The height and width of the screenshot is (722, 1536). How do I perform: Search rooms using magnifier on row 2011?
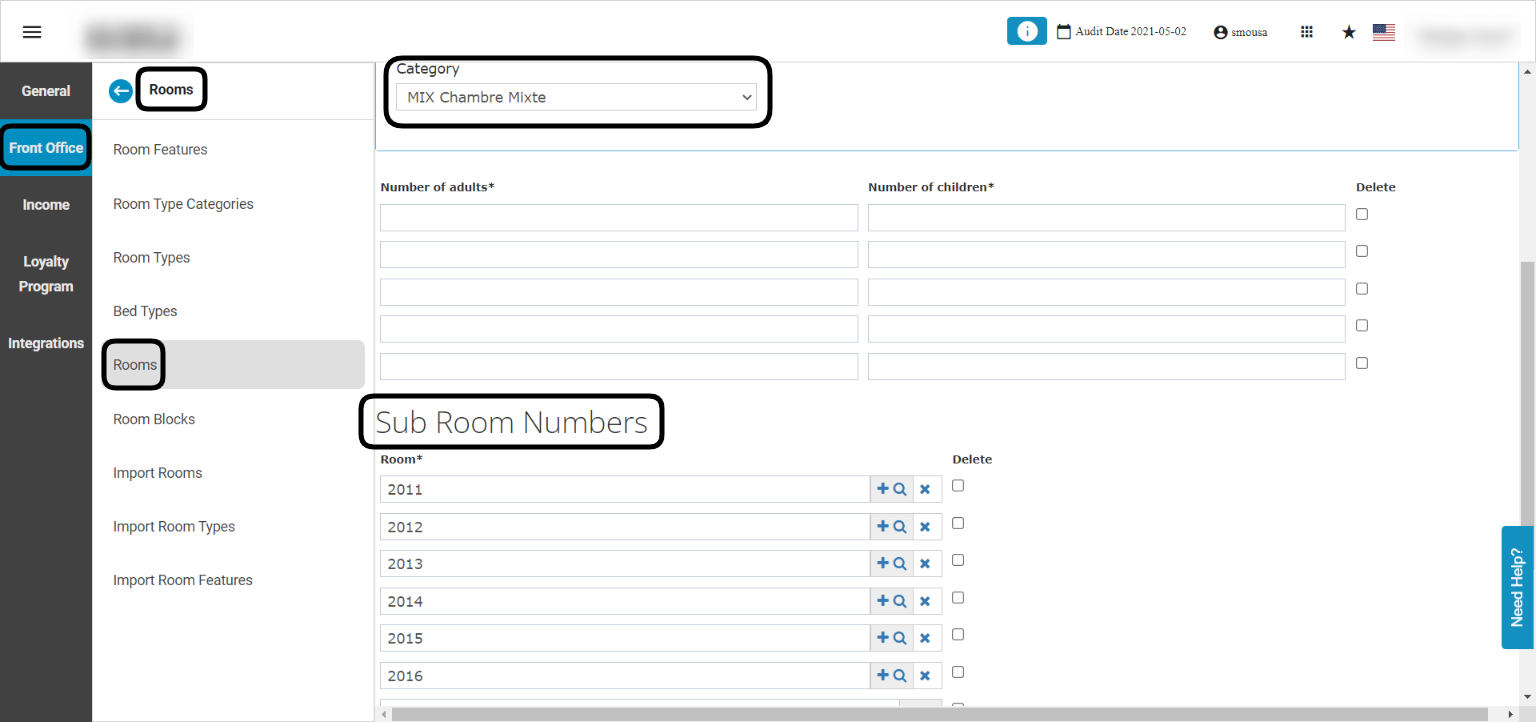point(900,489)
